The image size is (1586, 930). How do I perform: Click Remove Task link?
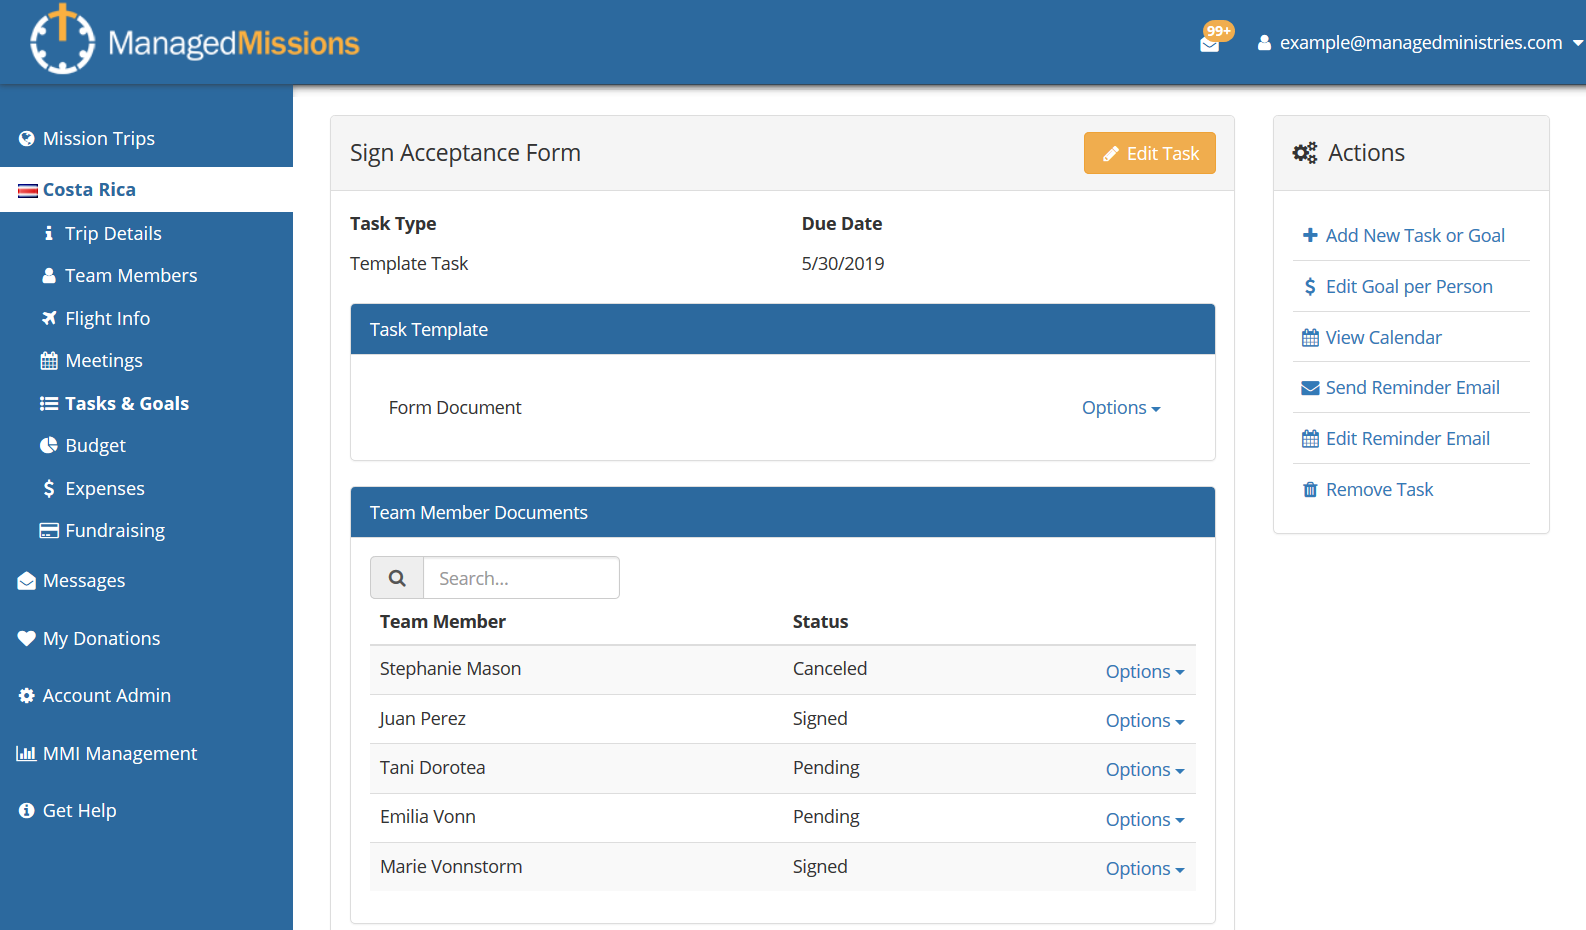point(1380,489)
